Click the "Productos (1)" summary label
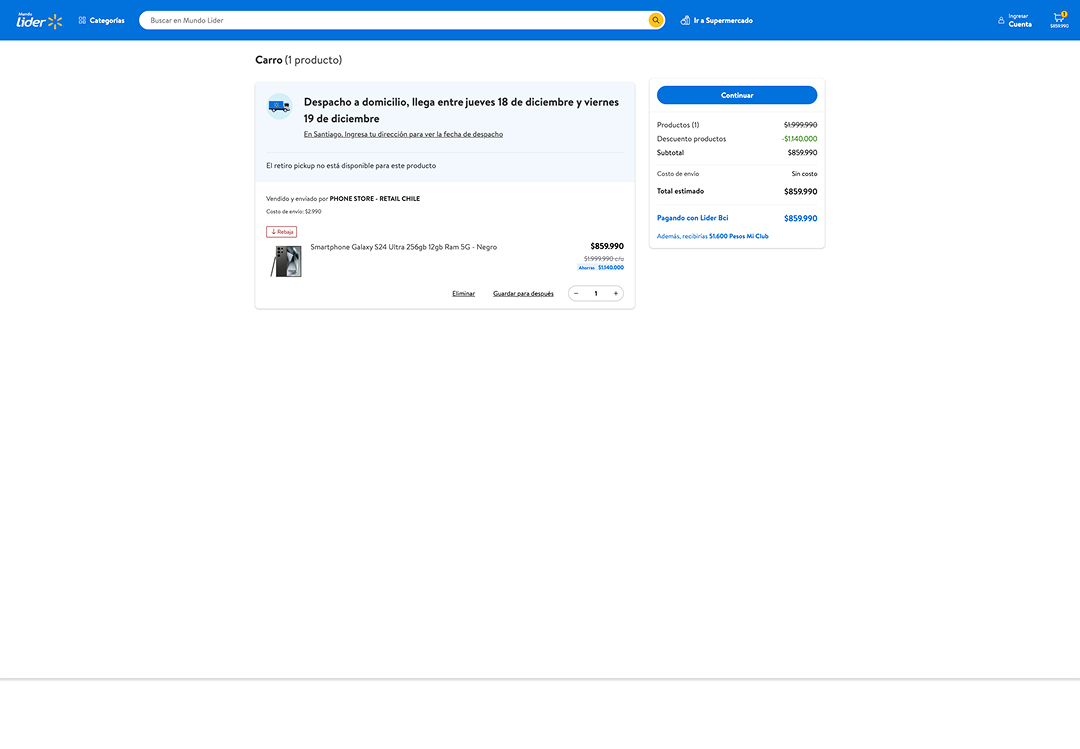This screenshot has height=749, width=1080. coord(678,125)
